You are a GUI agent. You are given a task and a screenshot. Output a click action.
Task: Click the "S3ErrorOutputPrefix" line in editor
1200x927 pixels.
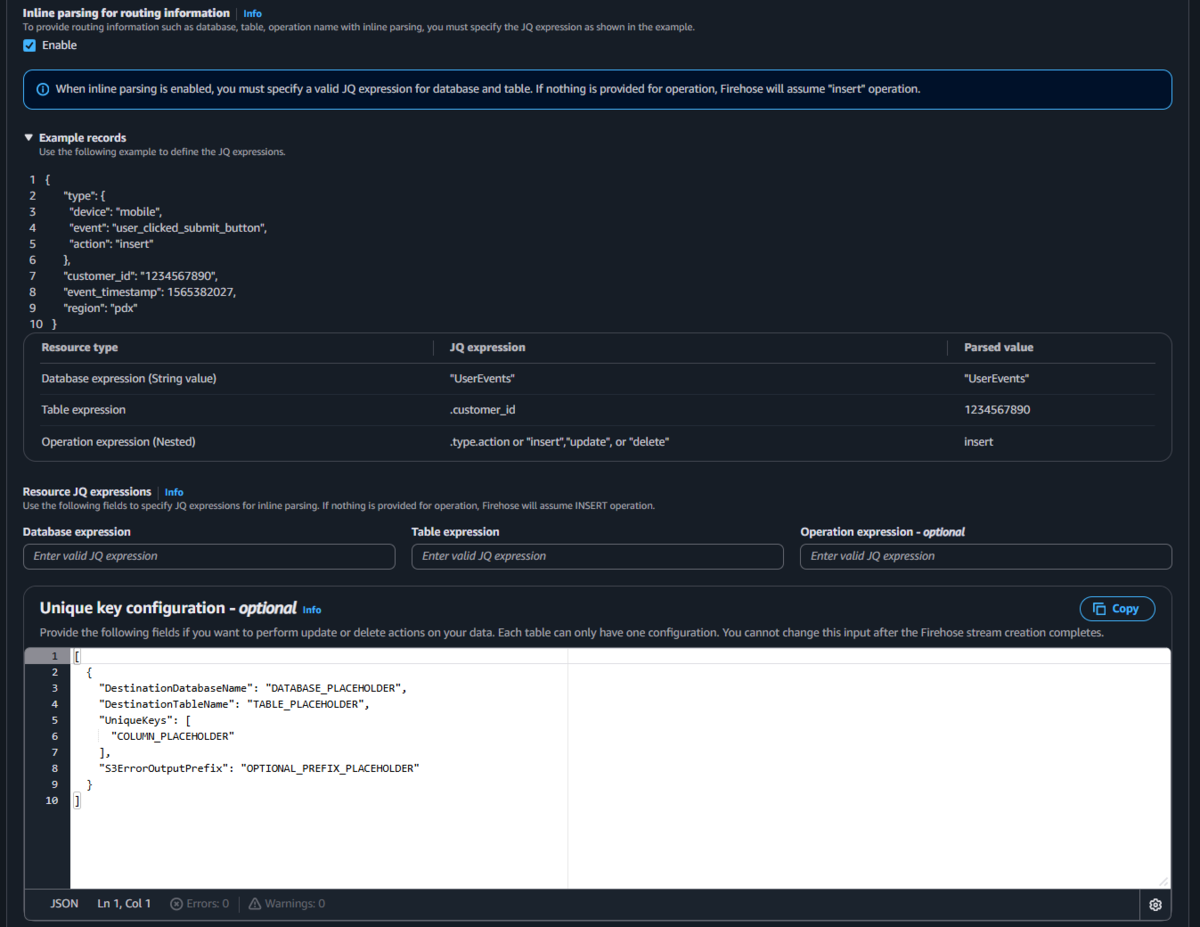coord(258,768)
